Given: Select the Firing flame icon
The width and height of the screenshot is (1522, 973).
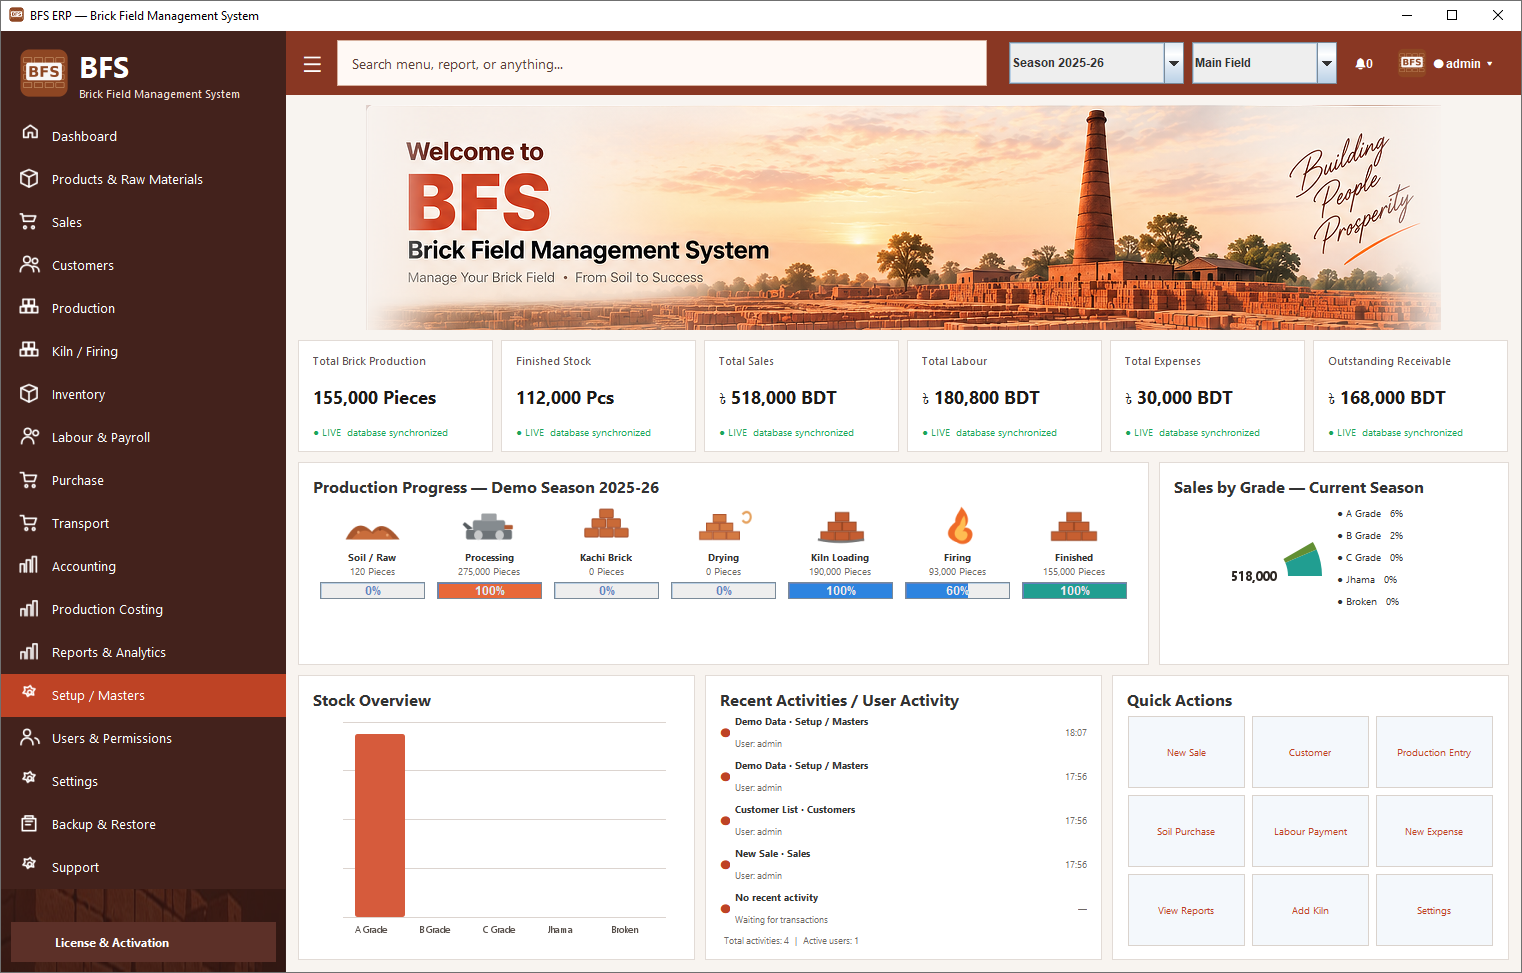Looking at the screenshot, I should [959, 525].
